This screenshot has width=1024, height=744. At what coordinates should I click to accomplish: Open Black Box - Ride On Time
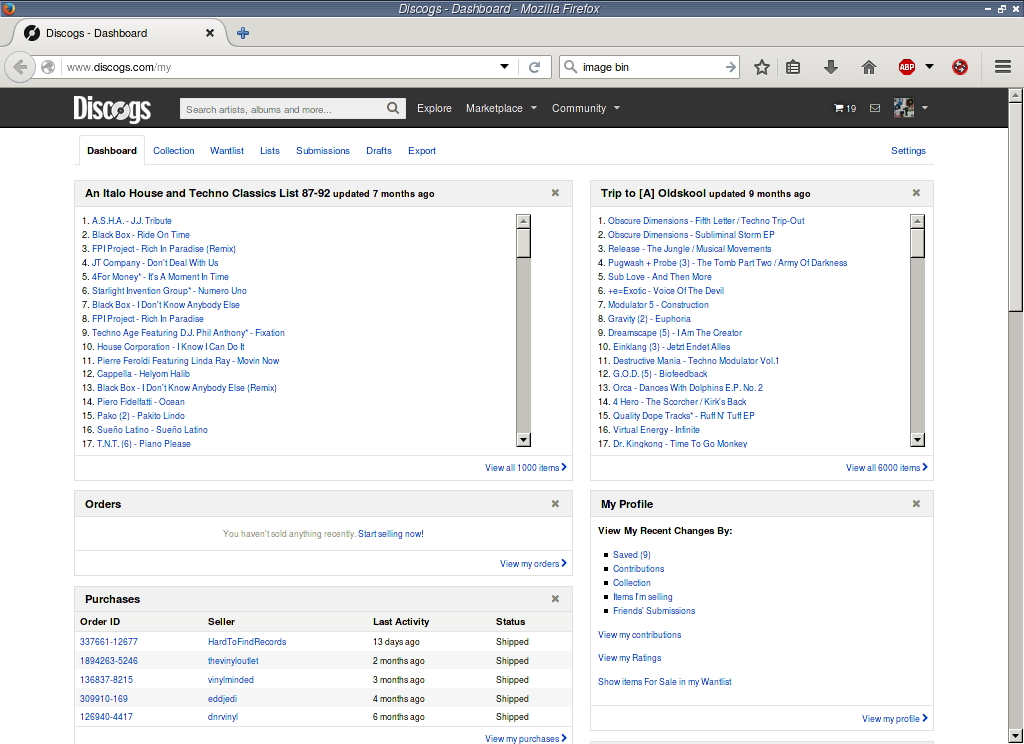pos(140,235)
